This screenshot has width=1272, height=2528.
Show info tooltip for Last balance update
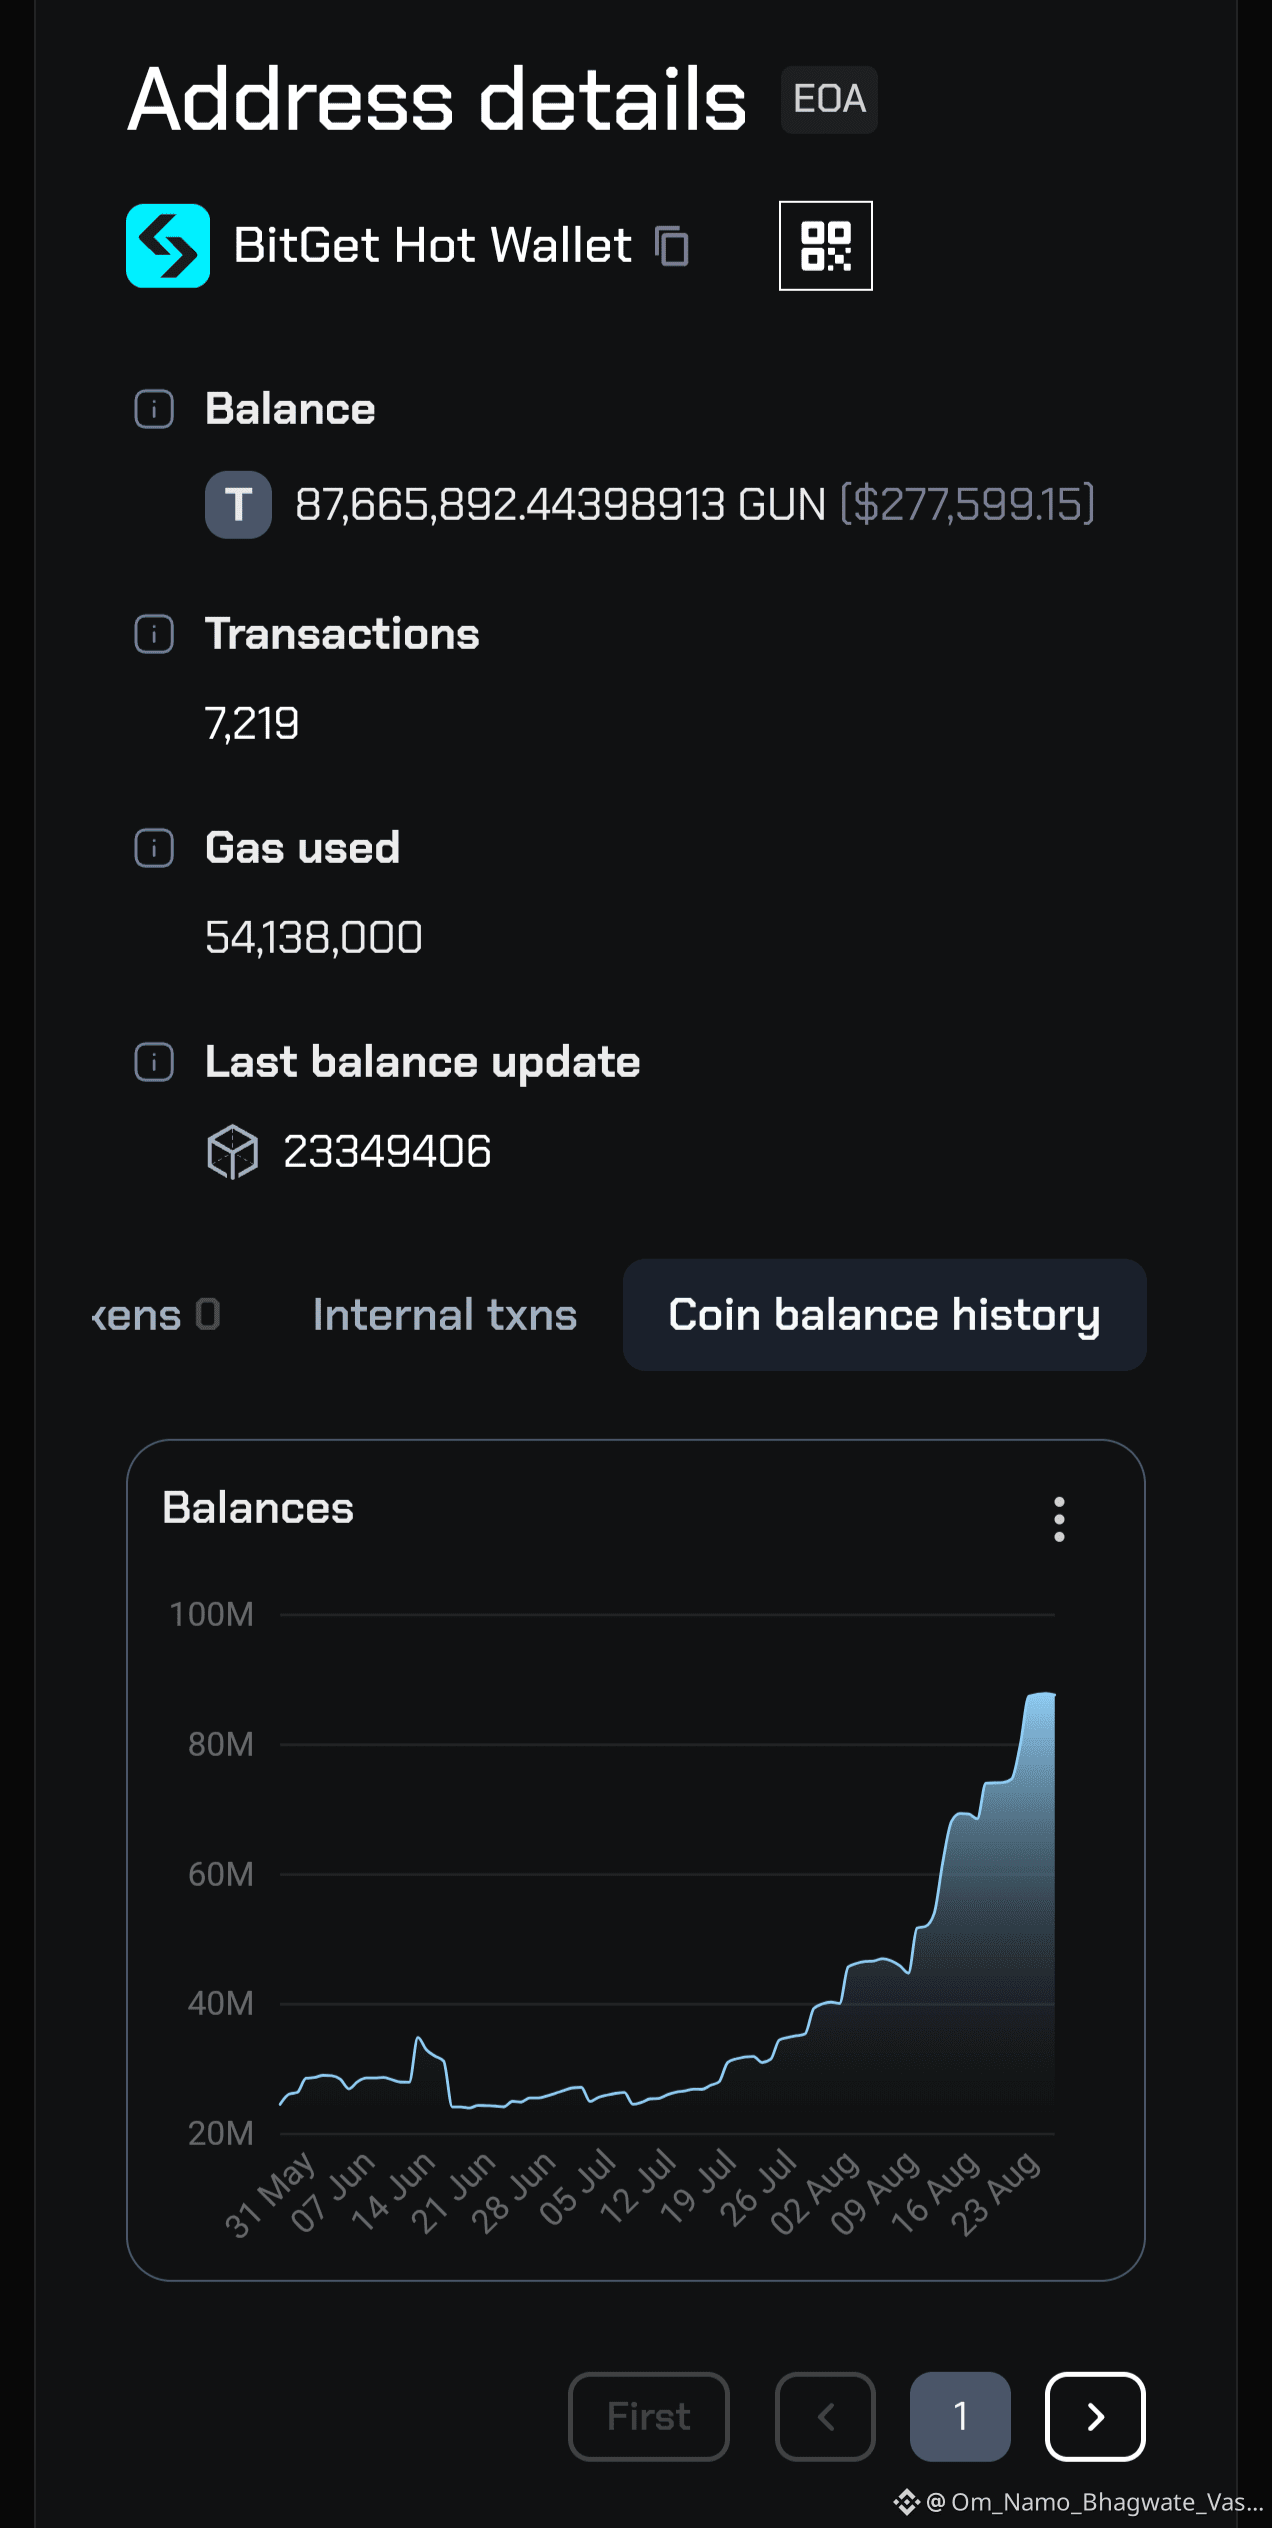click(x=154, y=1062)
